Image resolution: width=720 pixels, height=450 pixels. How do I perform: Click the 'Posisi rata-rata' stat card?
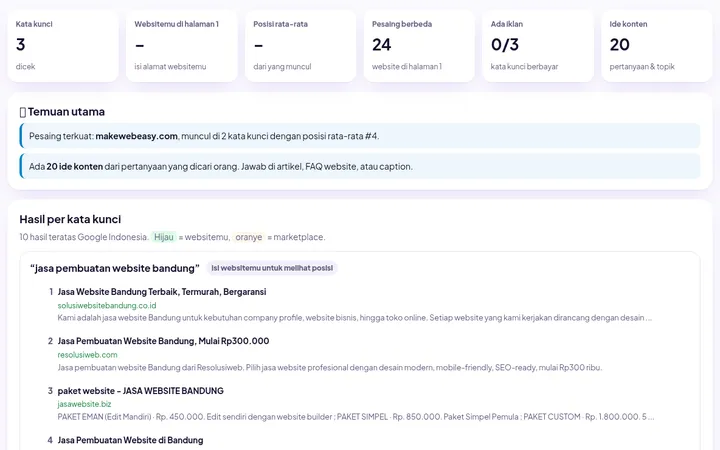click(300, 46)
